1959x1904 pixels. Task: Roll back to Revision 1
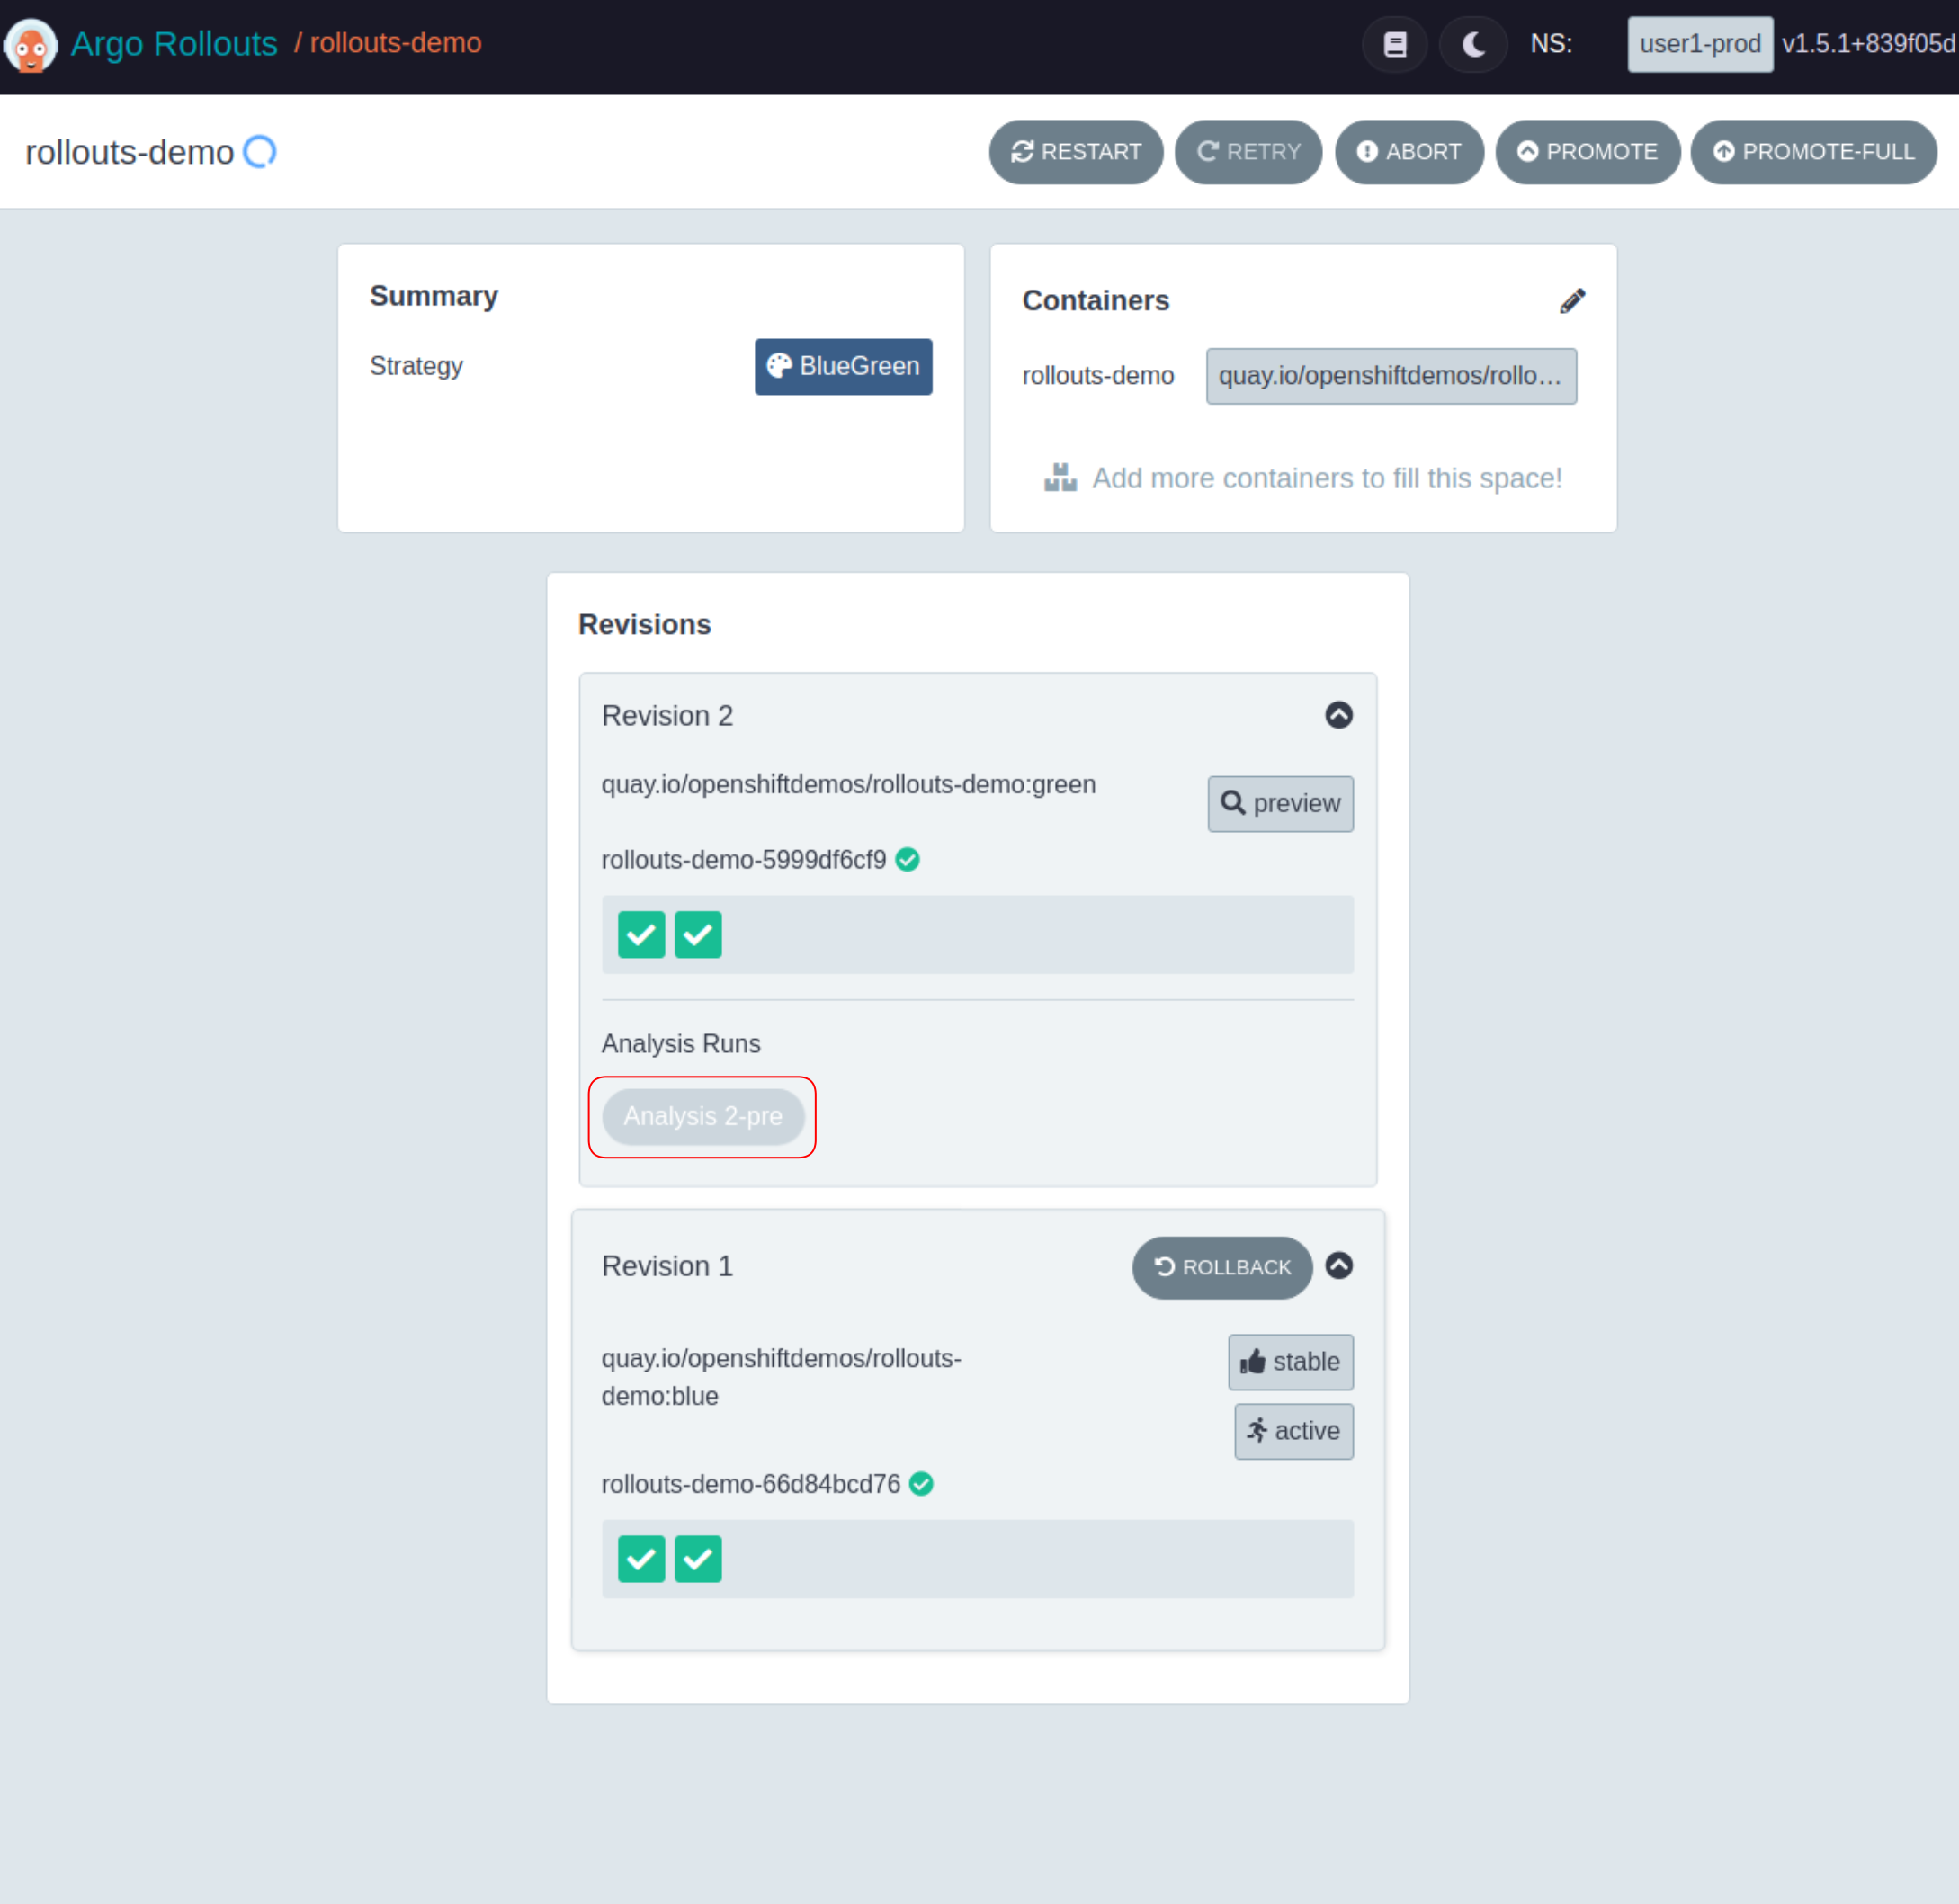1222,1267
